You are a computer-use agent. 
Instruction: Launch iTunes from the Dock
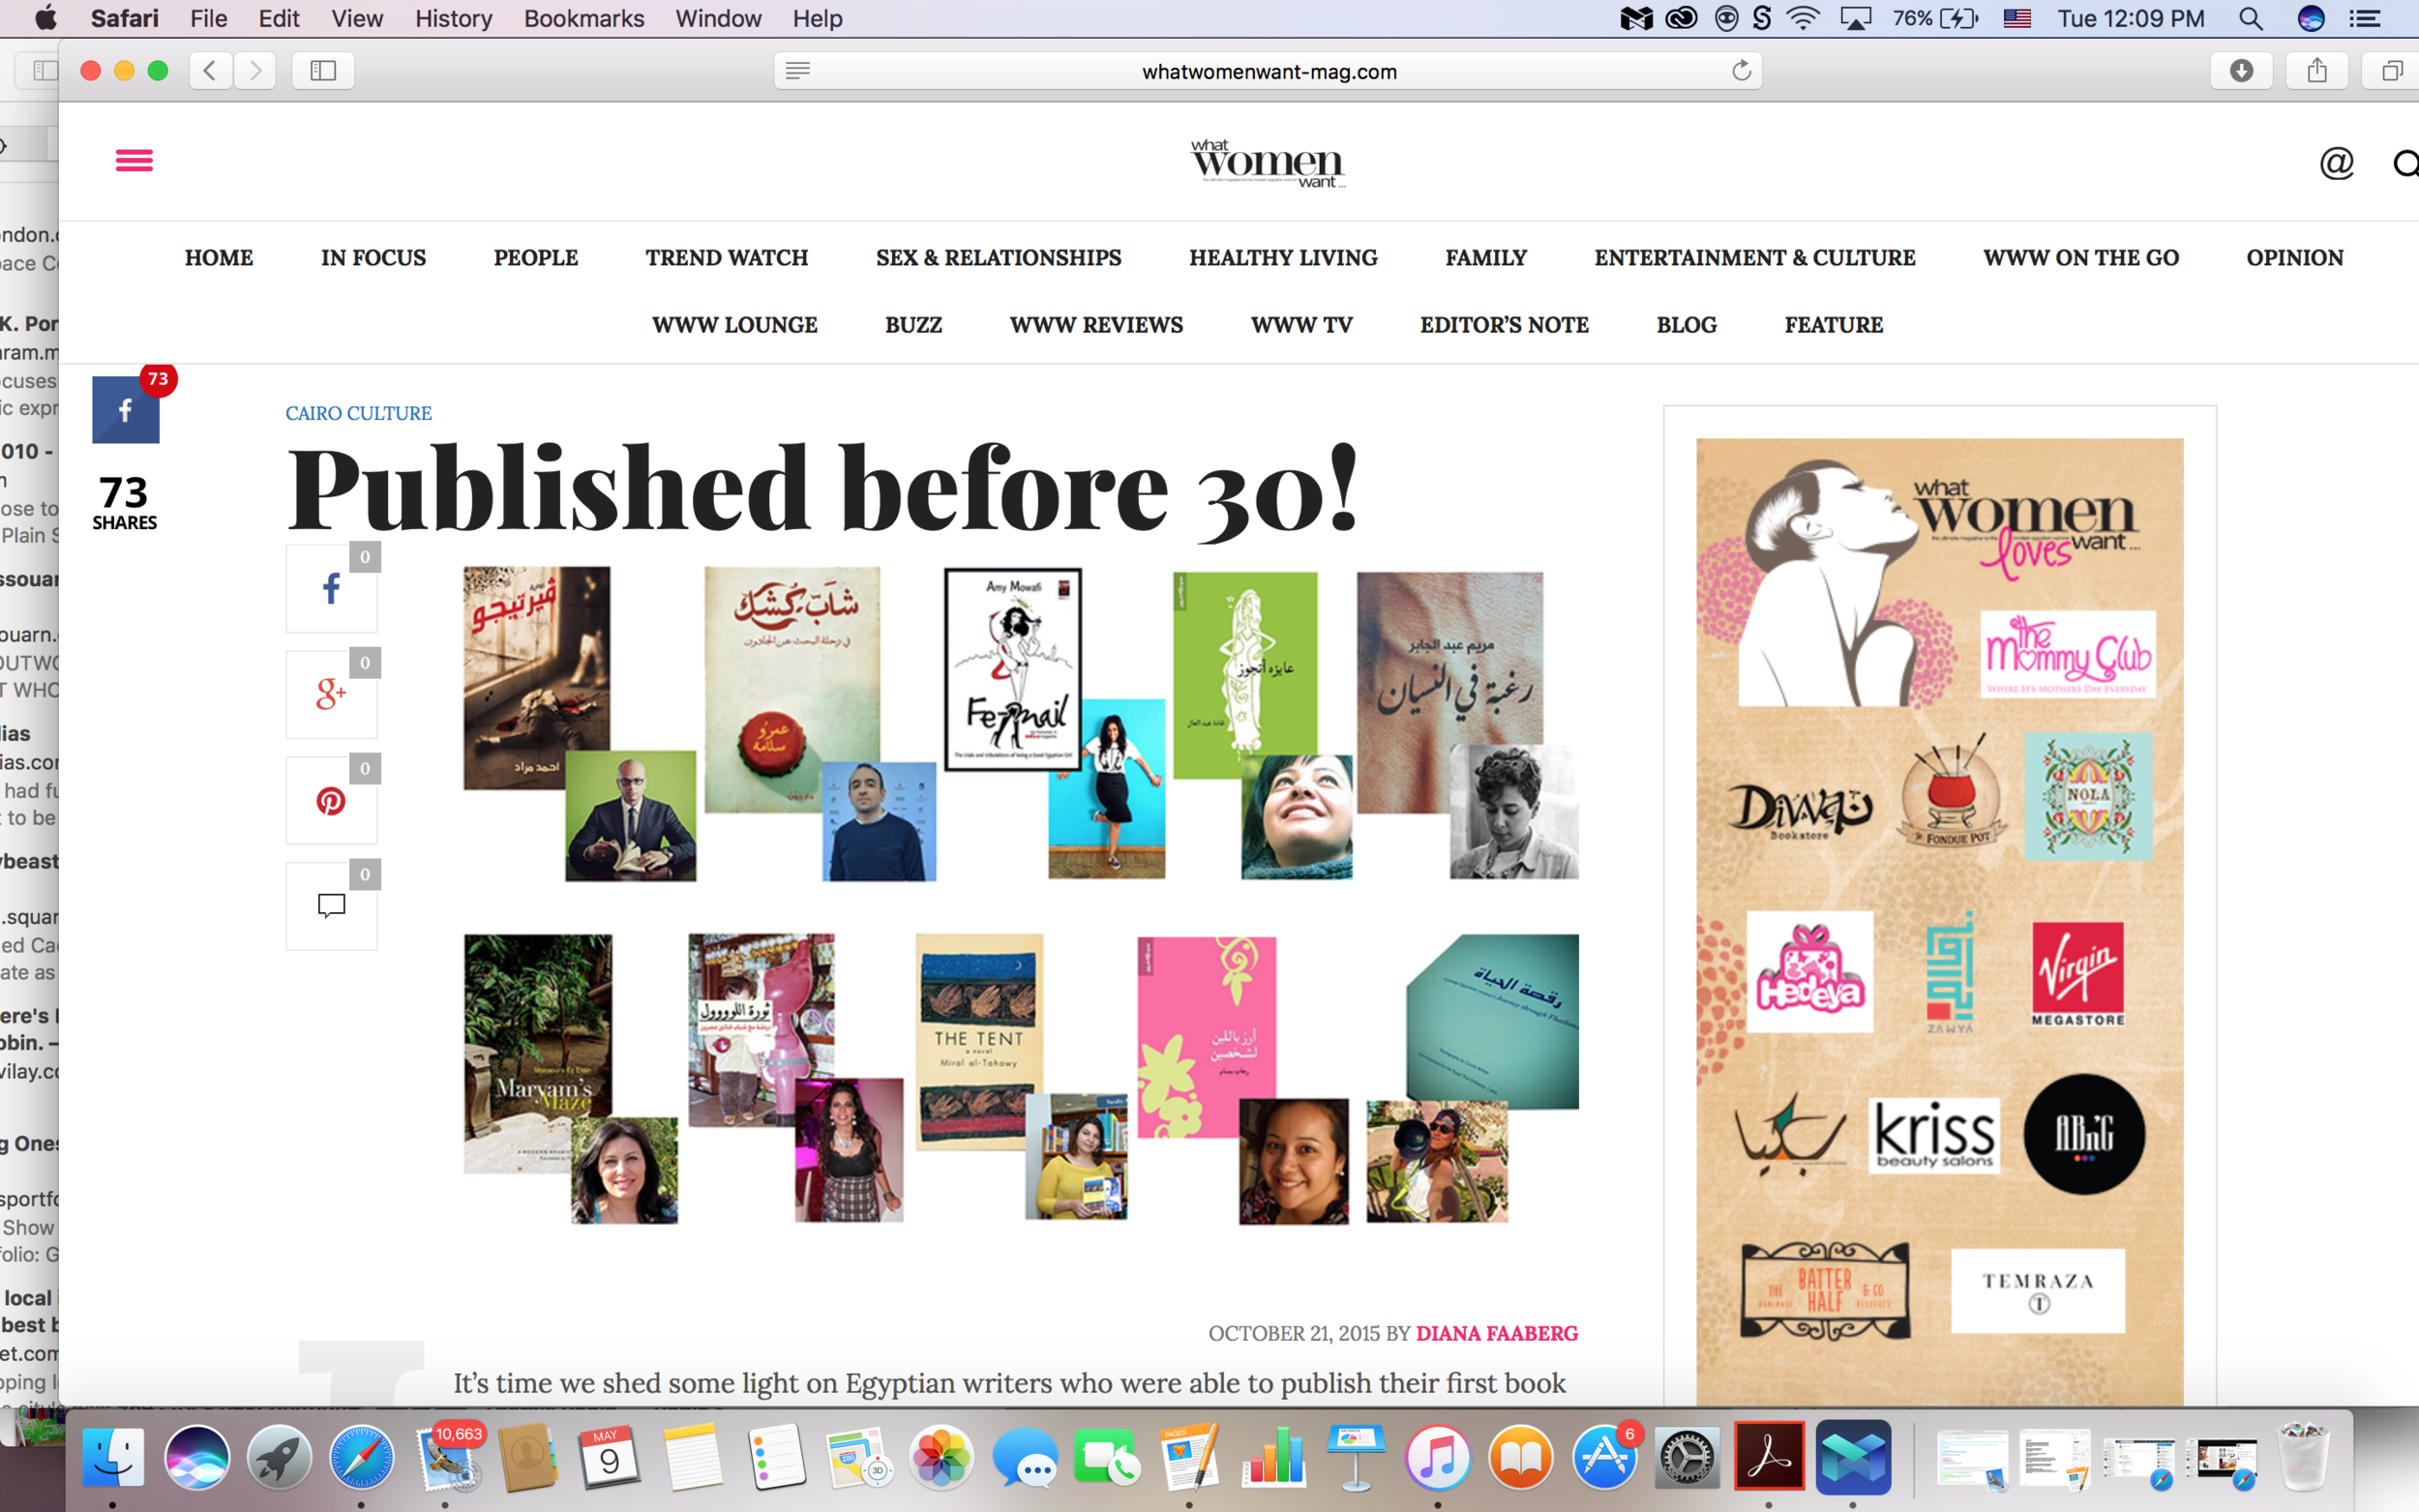(1438, 1457)
